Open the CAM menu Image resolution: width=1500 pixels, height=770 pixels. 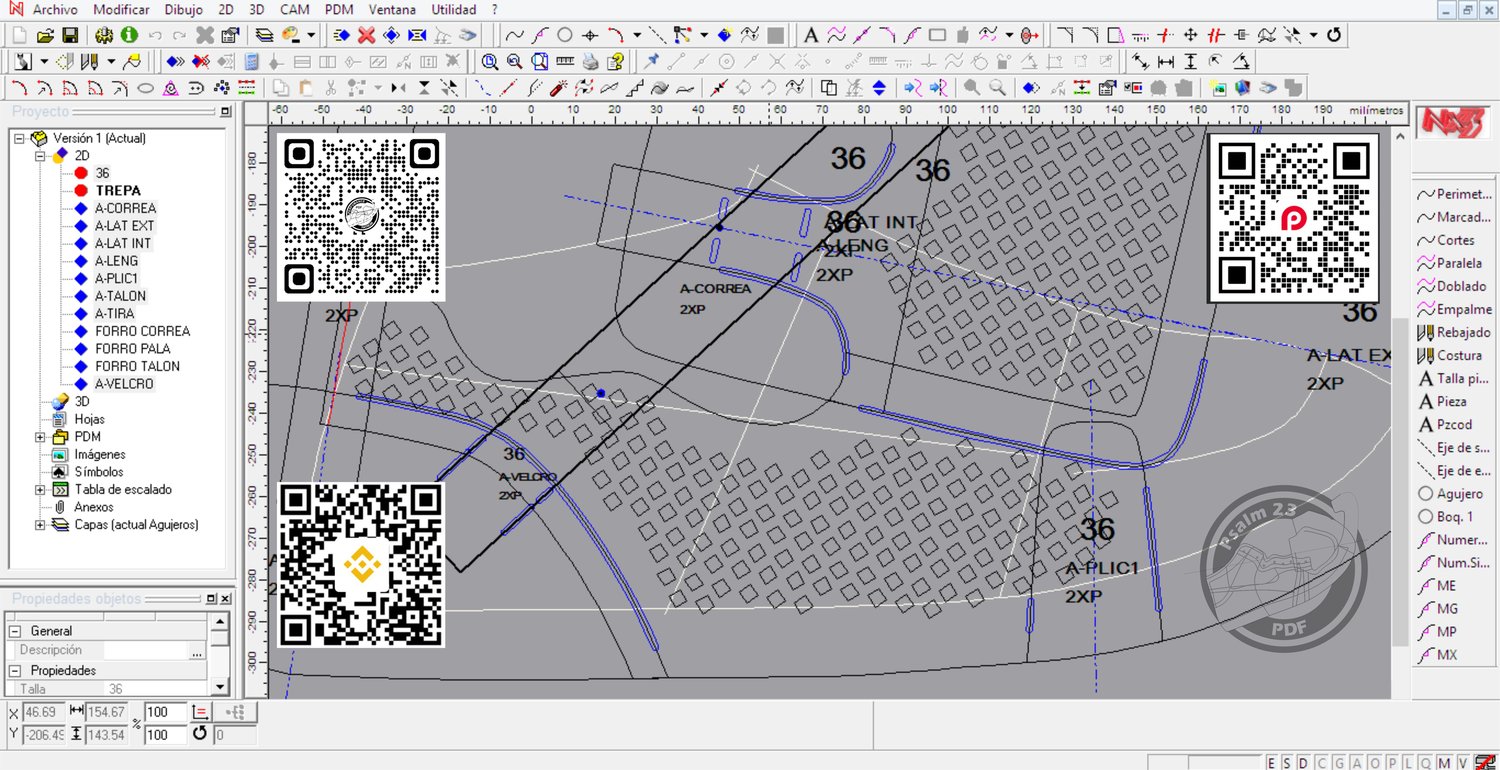pos(294,9)
